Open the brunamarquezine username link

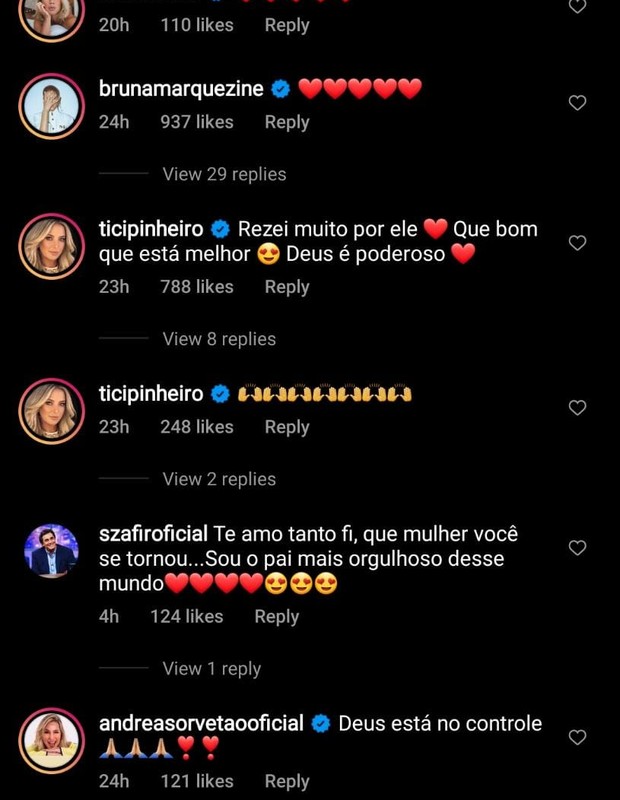(x=181, y=89)
